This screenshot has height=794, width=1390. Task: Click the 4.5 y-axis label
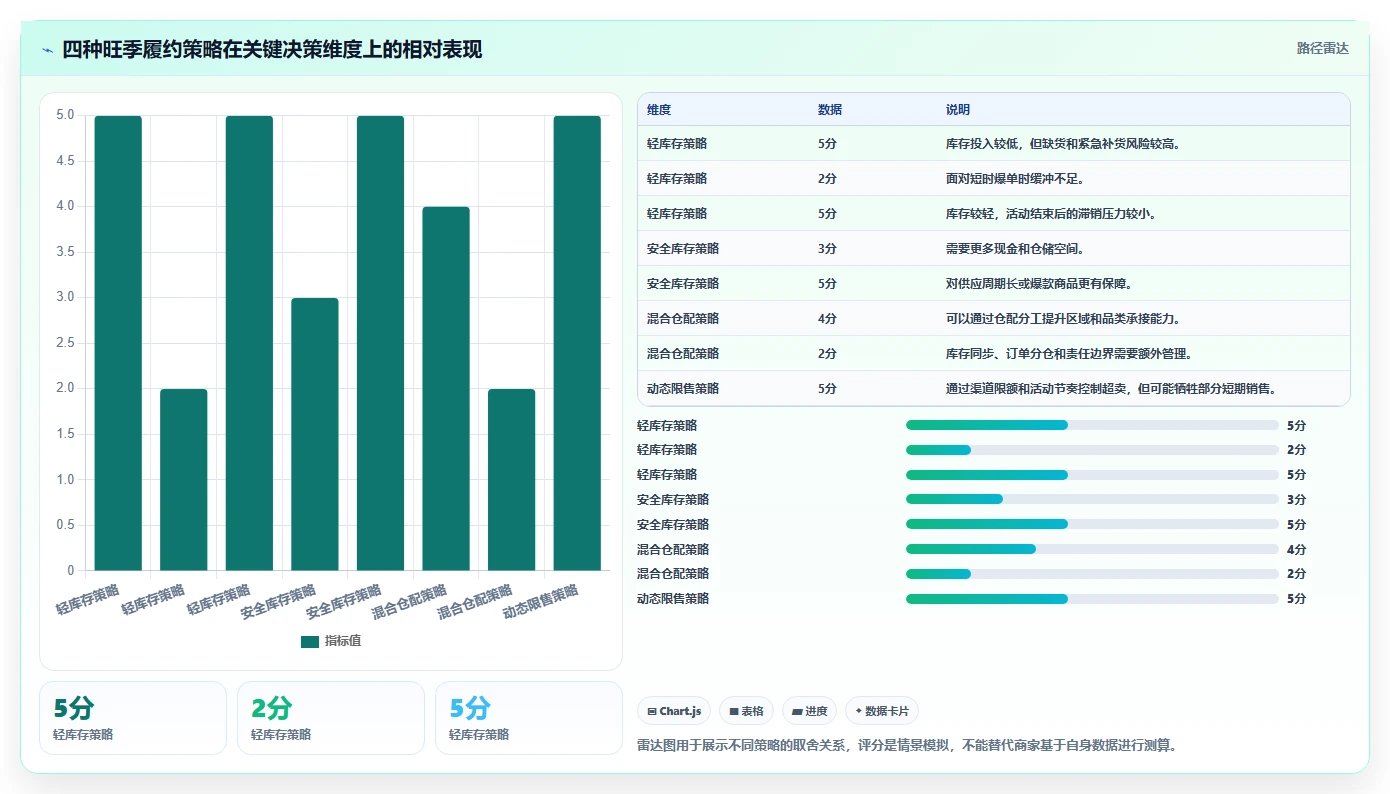coord(65,161)
